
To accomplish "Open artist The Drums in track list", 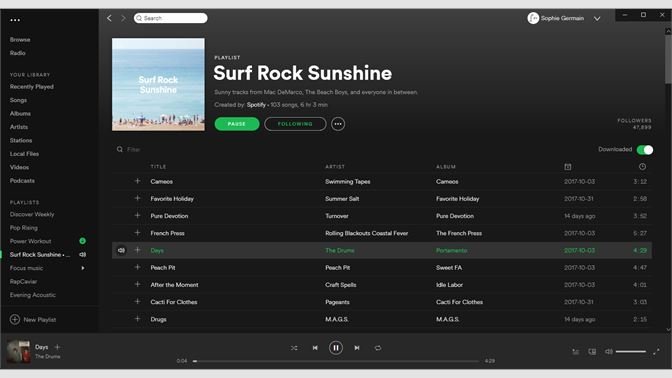I will pyautogui.click(x=339, y=250).
